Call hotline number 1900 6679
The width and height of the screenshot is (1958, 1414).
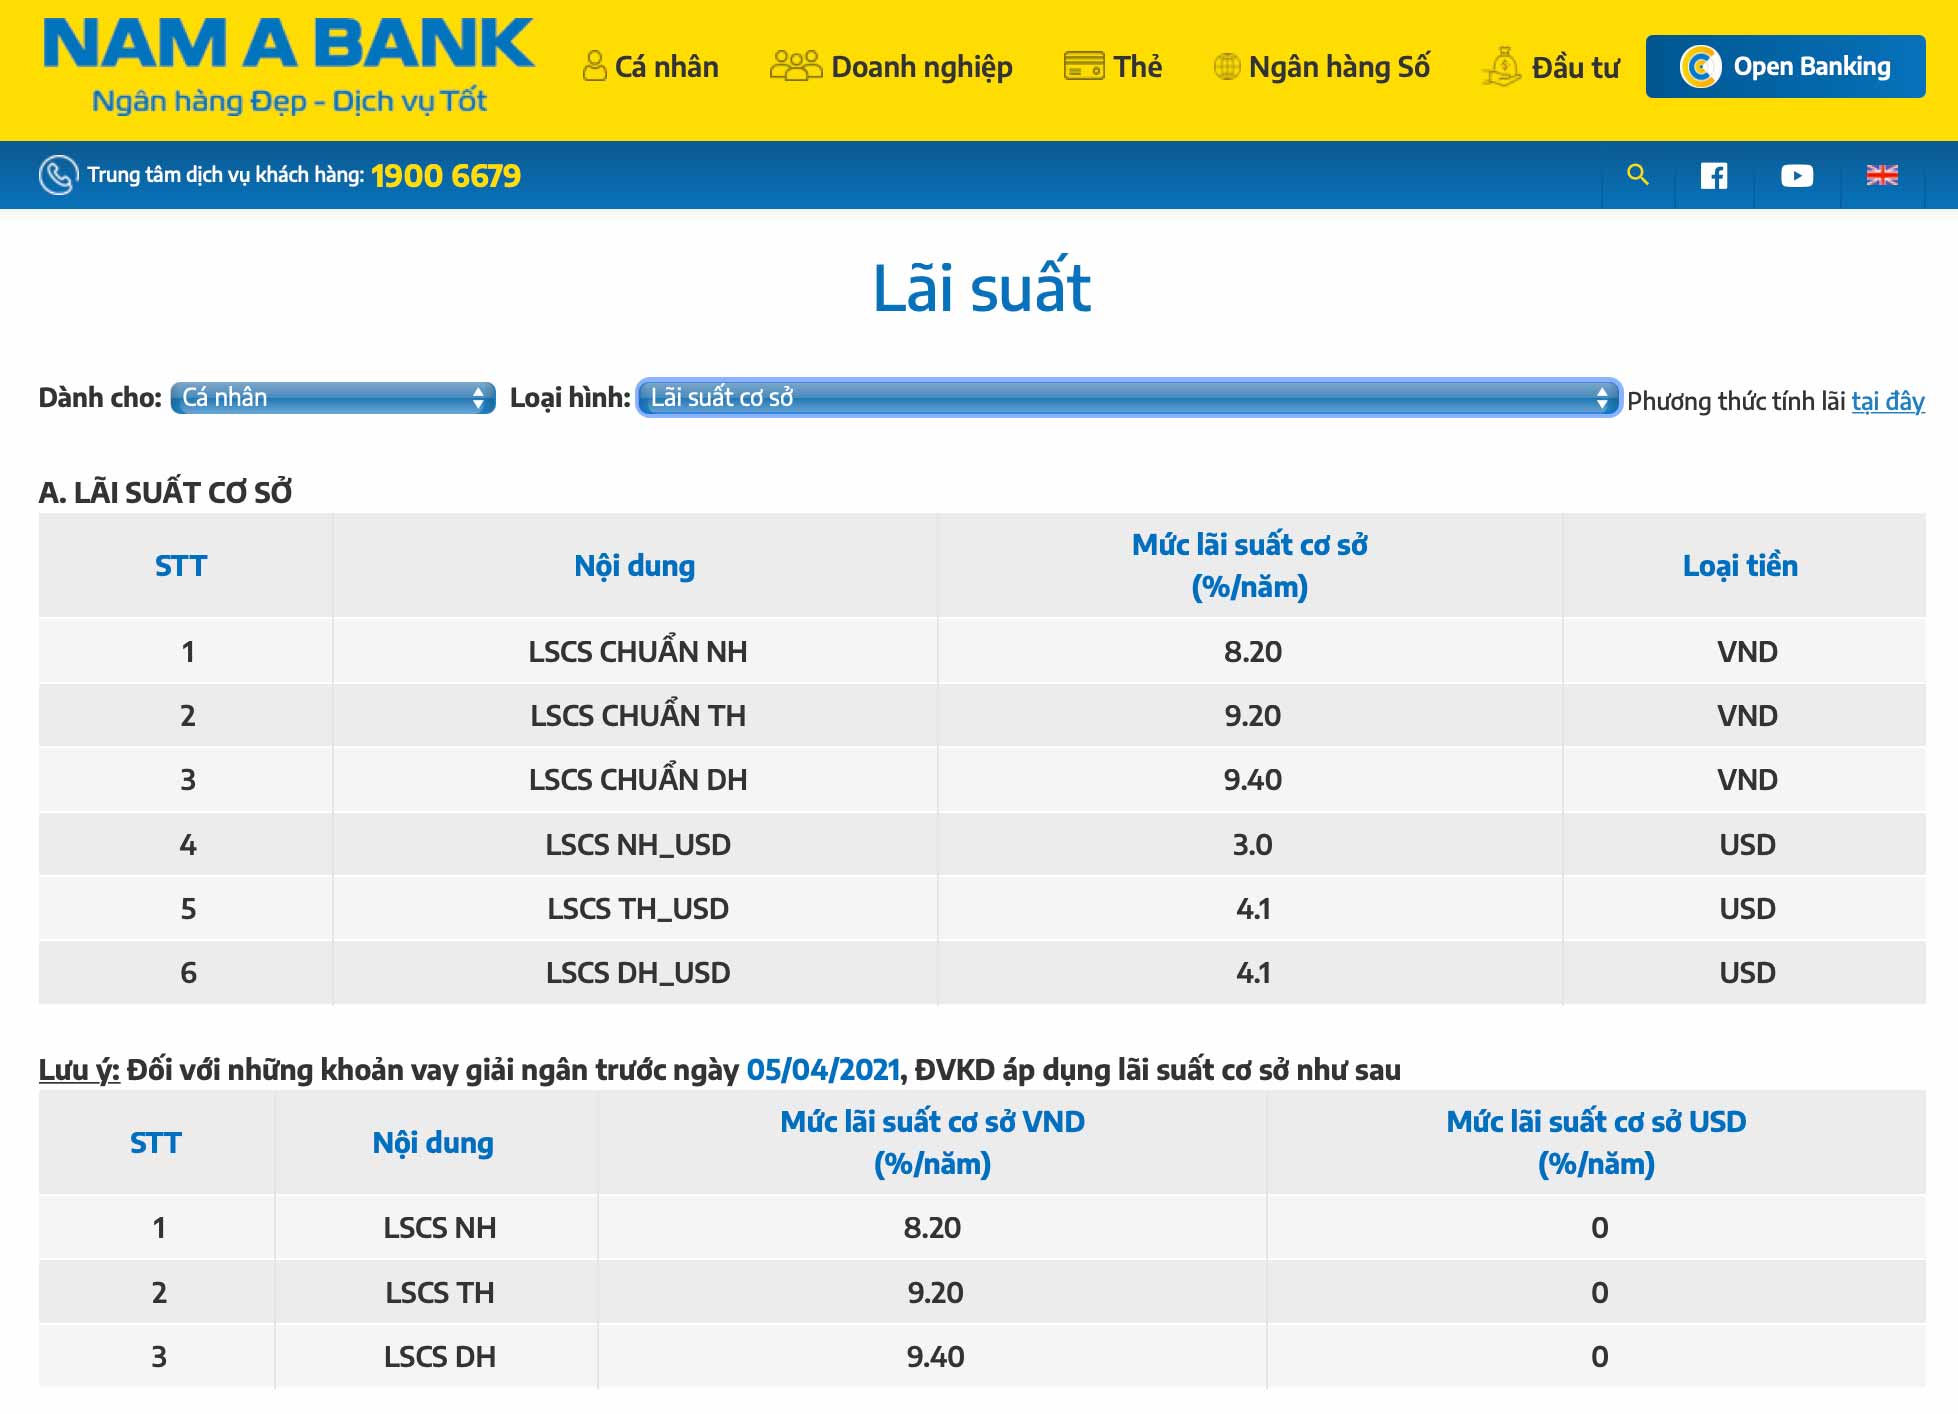446,176
